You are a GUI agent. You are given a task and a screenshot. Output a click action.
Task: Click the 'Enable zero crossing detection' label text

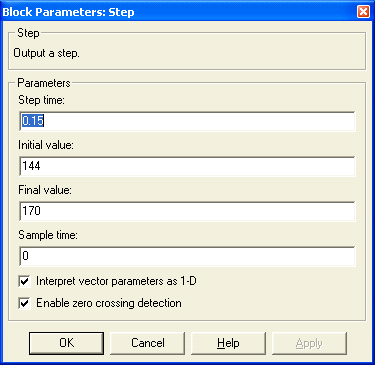tap(109, 303)
